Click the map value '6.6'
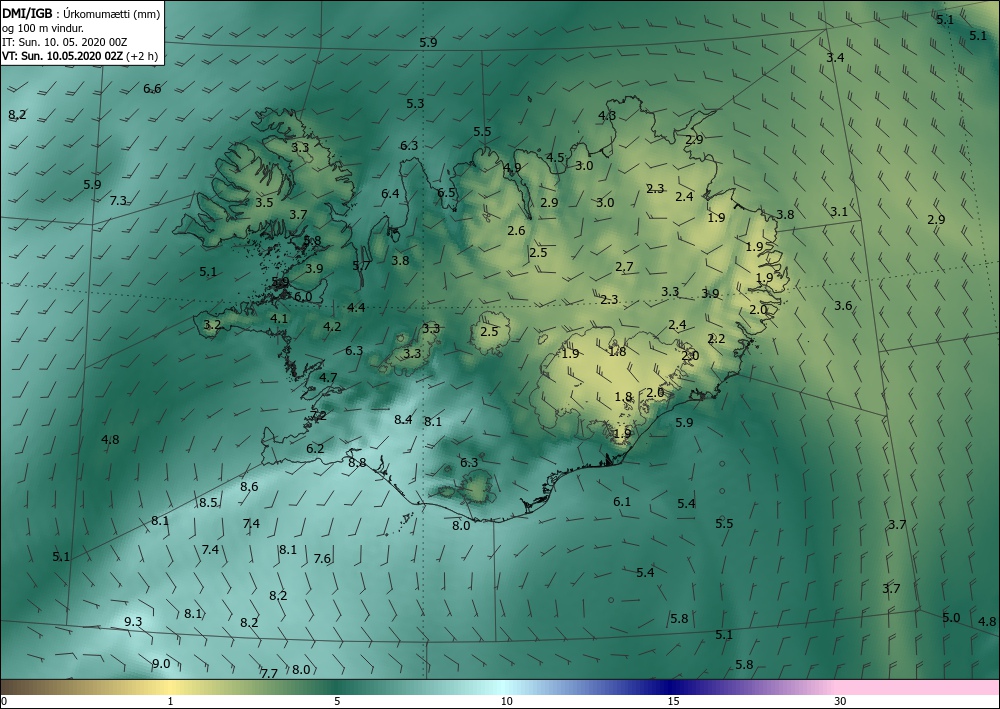Image resolution: width=1000 pixels, height=709 pixels. coord(152,89)
